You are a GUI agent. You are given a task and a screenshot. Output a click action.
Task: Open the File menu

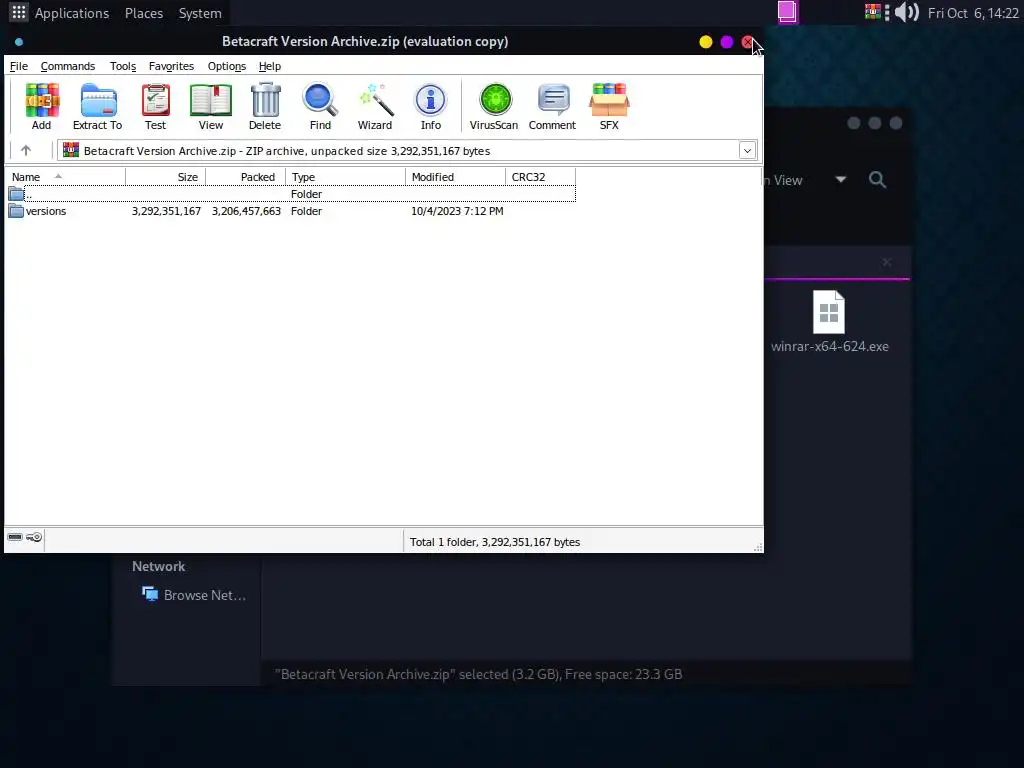[x=18, y=66]
